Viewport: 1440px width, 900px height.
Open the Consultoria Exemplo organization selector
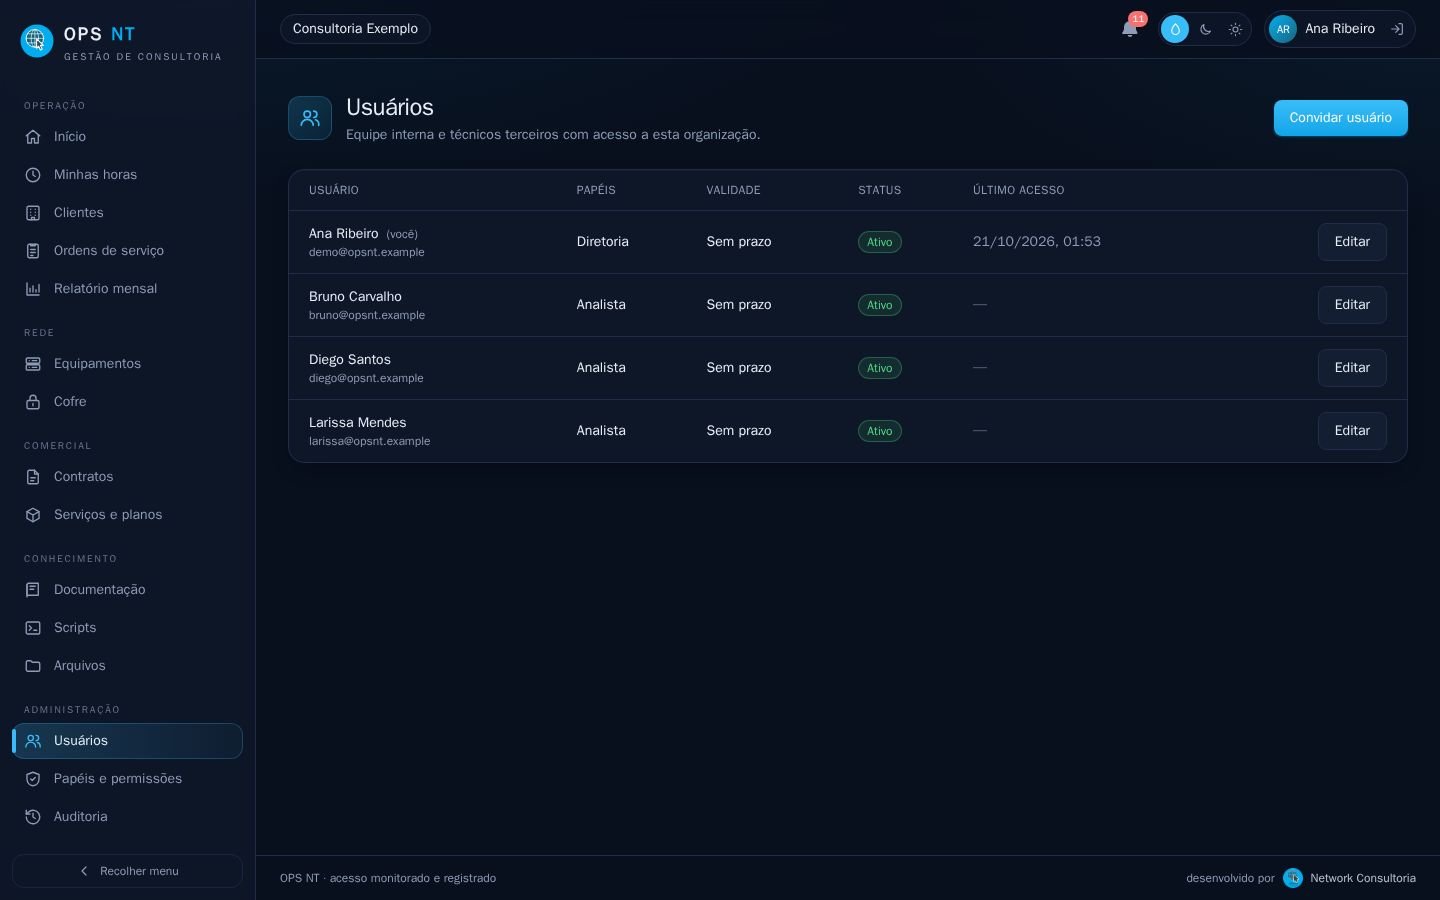355,29
